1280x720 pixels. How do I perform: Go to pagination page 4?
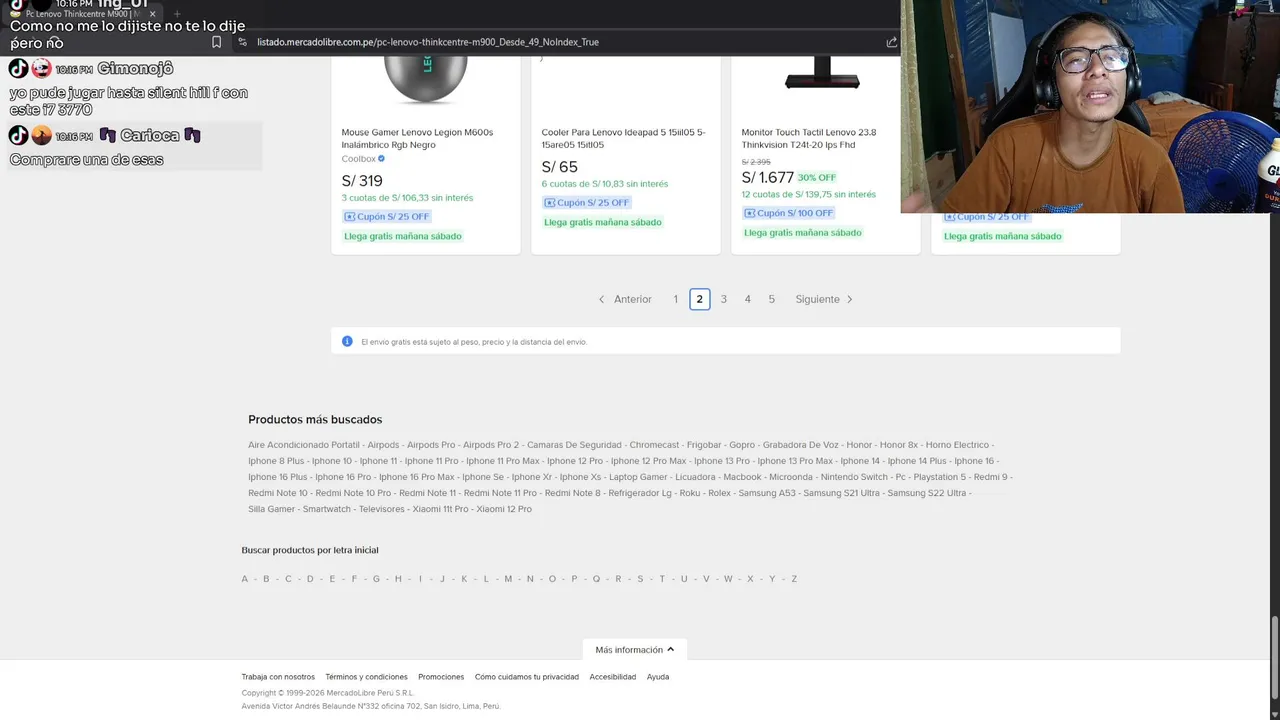(748, 299)
